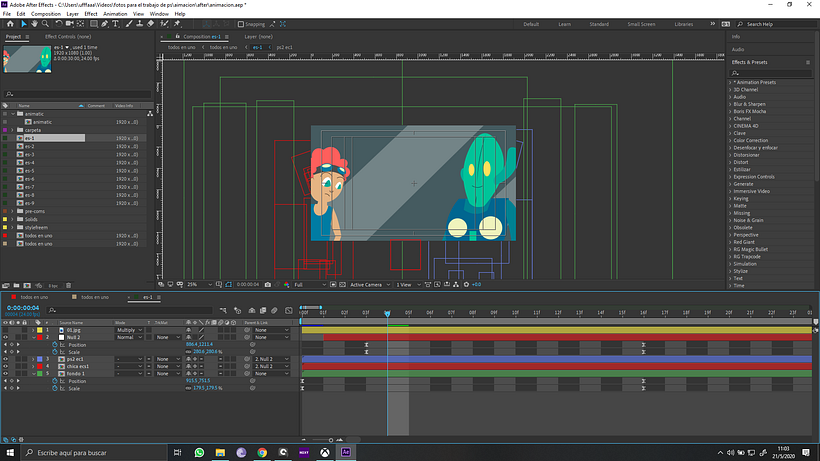Image resolution: width=820 pixels, height=461 pixels.
Task: Expand the Blur & Sharpen effects category
Action: point(731,104)
